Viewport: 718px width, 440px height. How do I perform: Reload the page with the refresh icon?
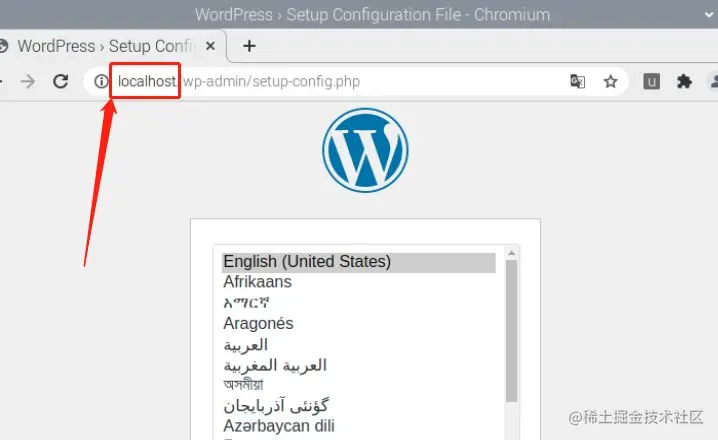pos(60,81)
